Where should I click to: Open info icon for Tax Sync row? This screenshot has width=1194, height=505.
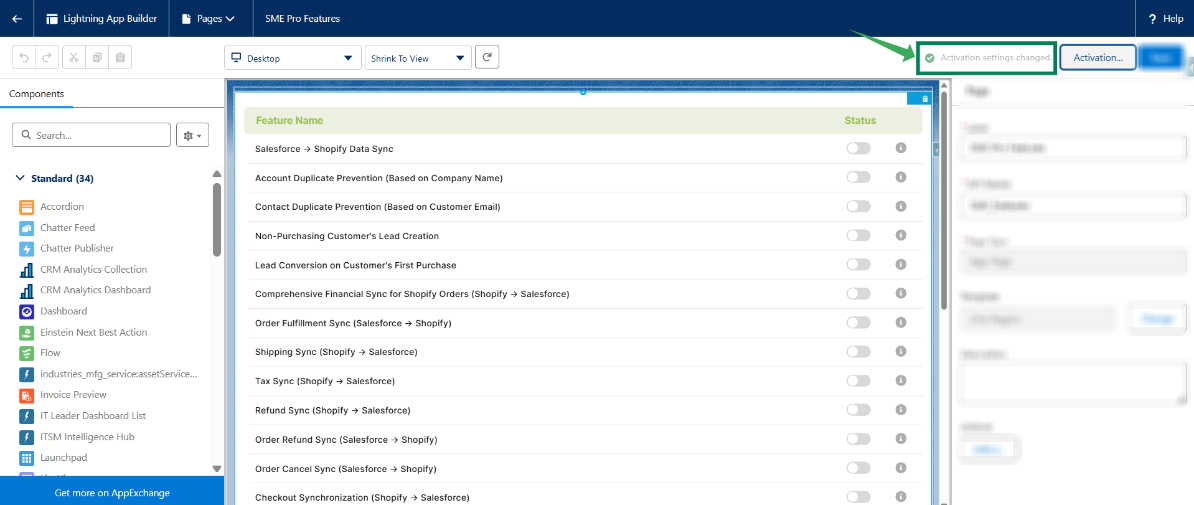pos(901,380)
